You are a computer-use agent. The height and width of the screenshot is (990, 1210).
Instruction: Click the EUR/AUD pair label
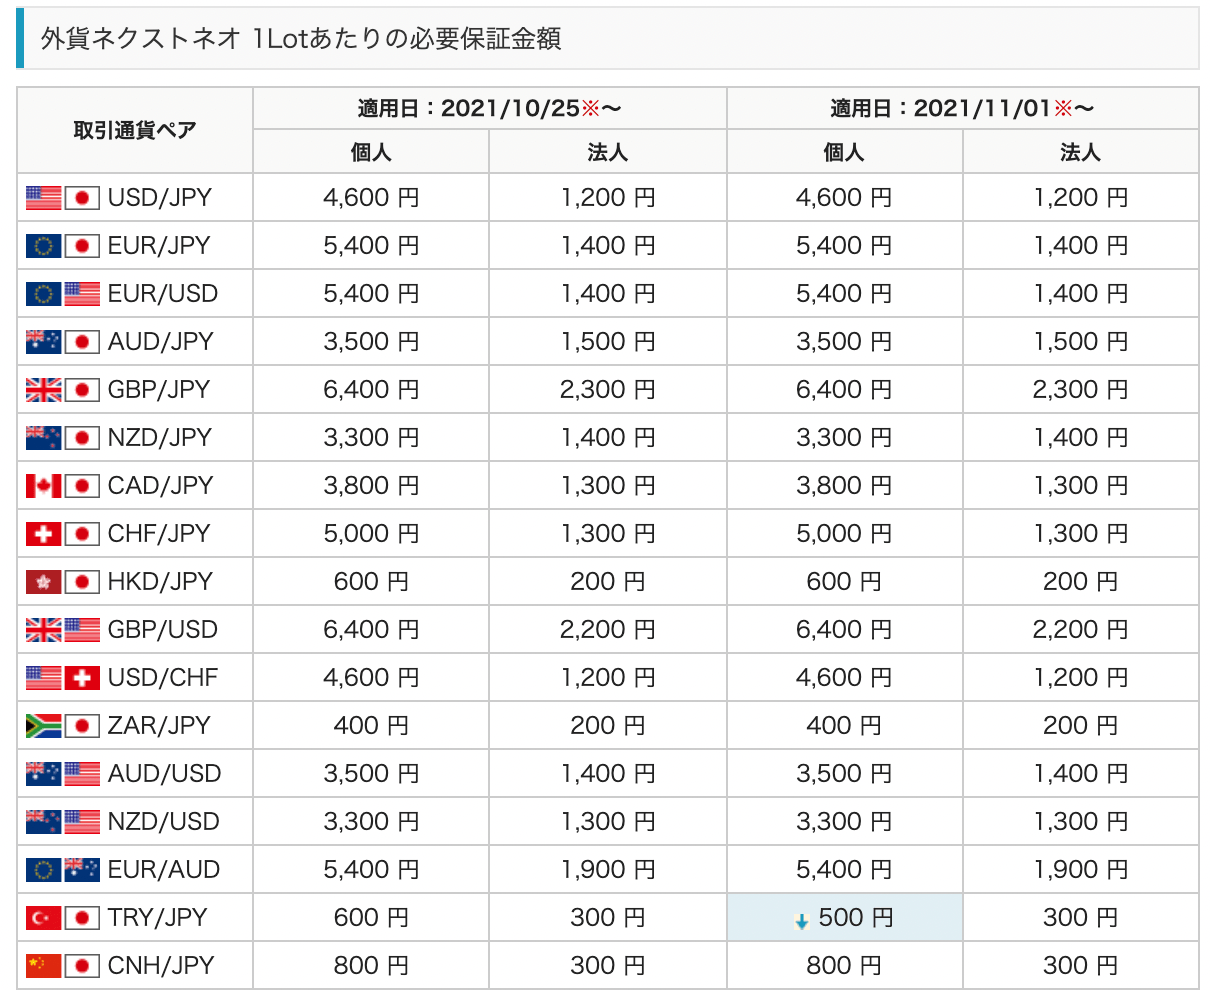coord(164,870)
